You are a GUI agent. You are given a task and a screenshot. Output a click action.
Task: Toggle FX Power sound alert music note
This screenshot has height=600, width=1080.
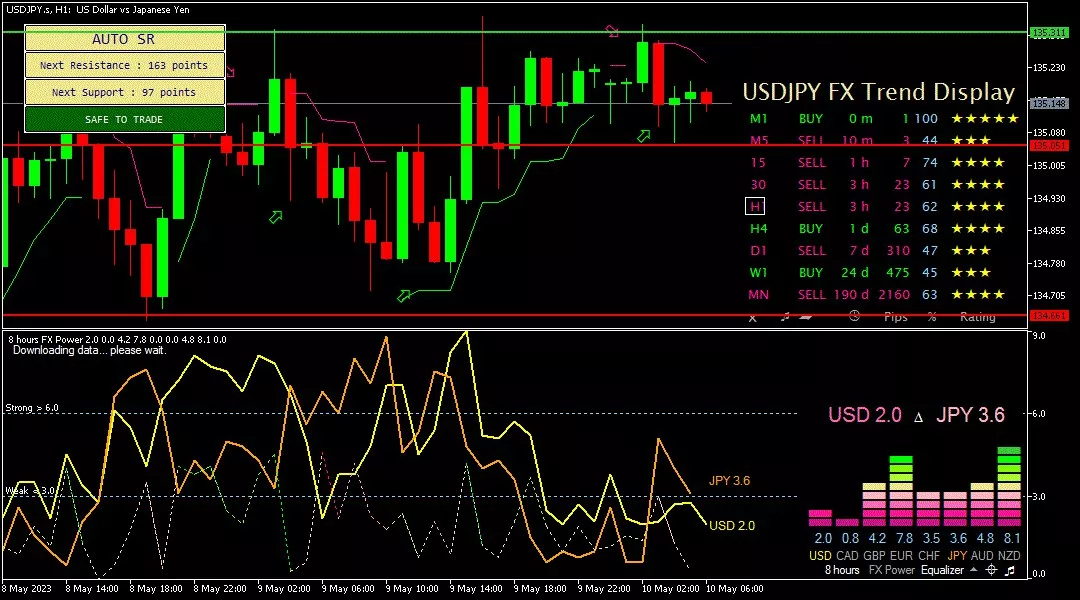pyautogui.click(x=1010, y=570)
